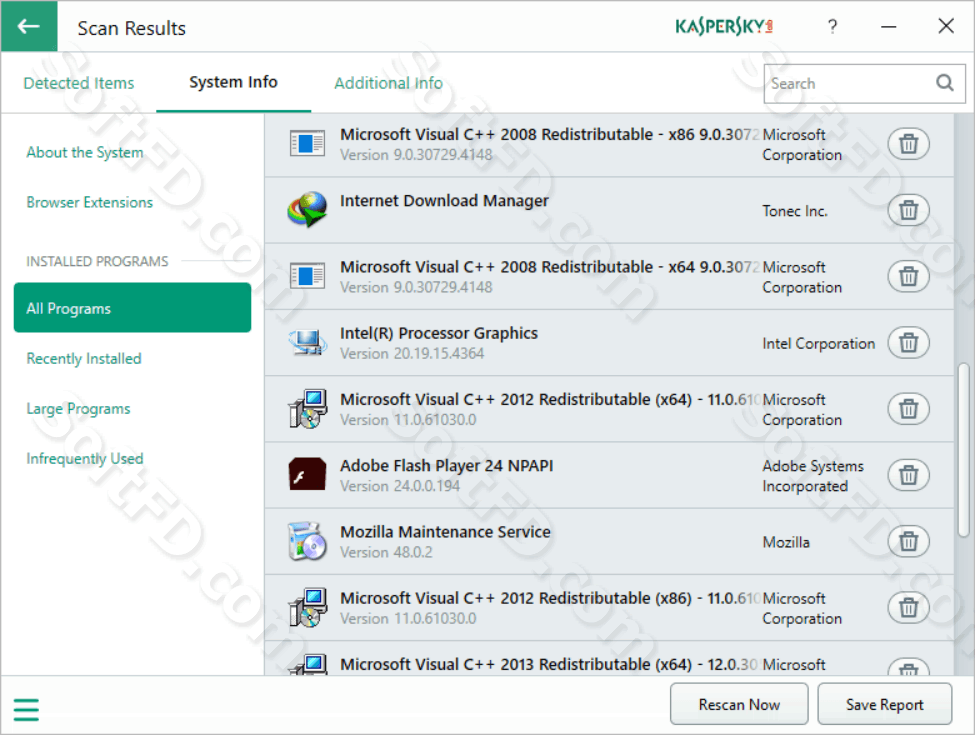The height and width of the screenshot is (735, 975).
Task: Show Browser Extensions list
Action: click(90, 202)
